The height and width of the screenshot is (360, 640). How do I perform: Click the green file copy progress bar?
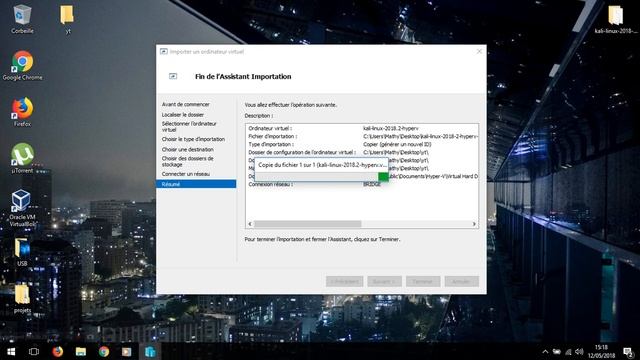(383, 176)
